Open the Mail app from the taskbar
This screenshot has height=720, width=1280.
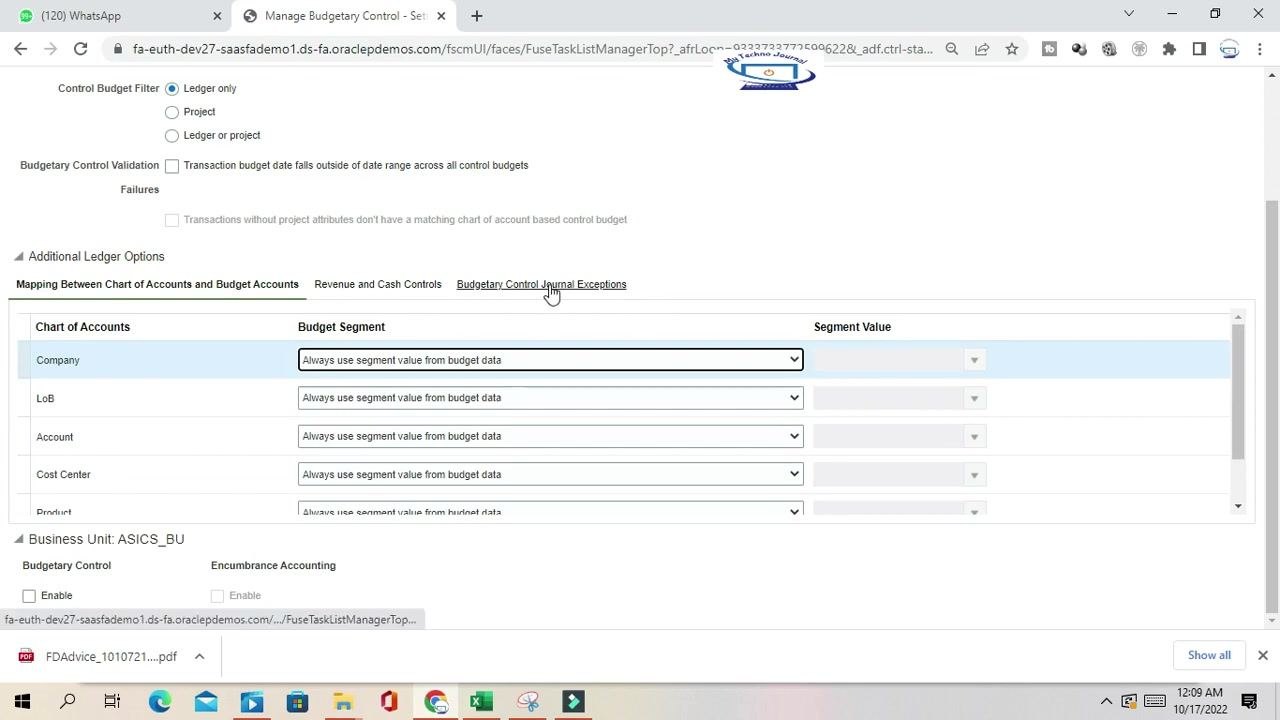[x=206, y=701]
